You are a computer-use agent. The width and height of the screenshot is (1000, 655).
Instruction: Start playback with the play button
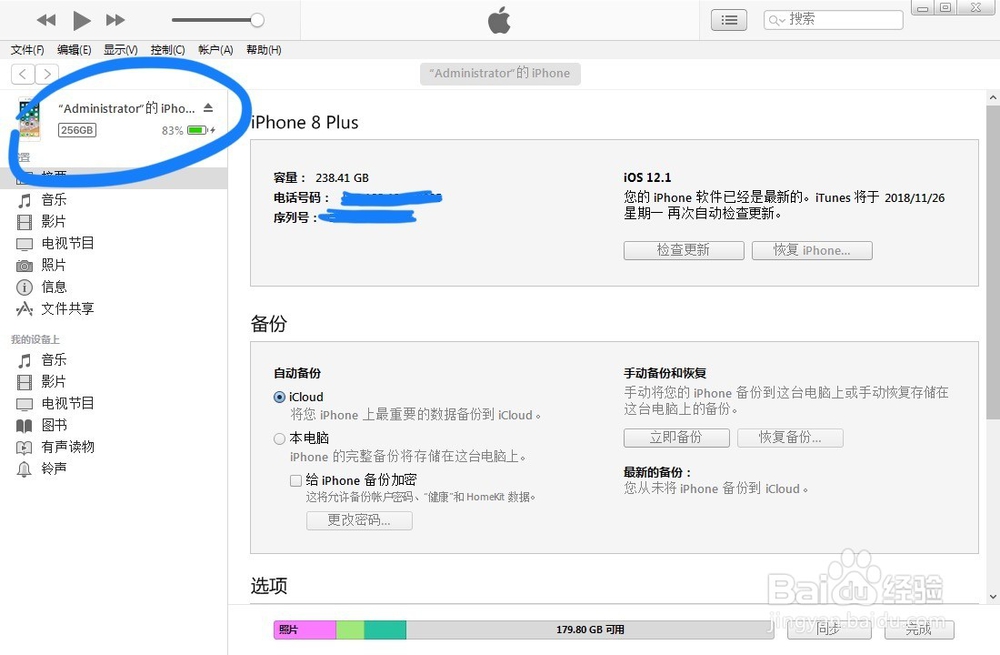(x=81, y=20)
